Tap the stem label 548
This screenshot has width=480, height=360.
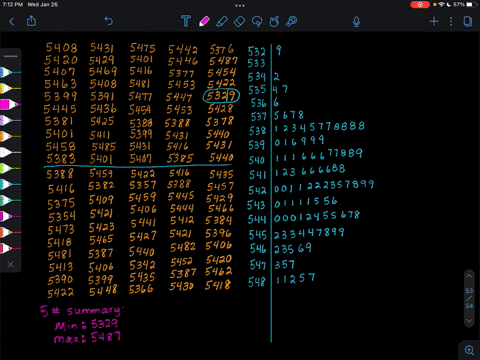(257, 282)
